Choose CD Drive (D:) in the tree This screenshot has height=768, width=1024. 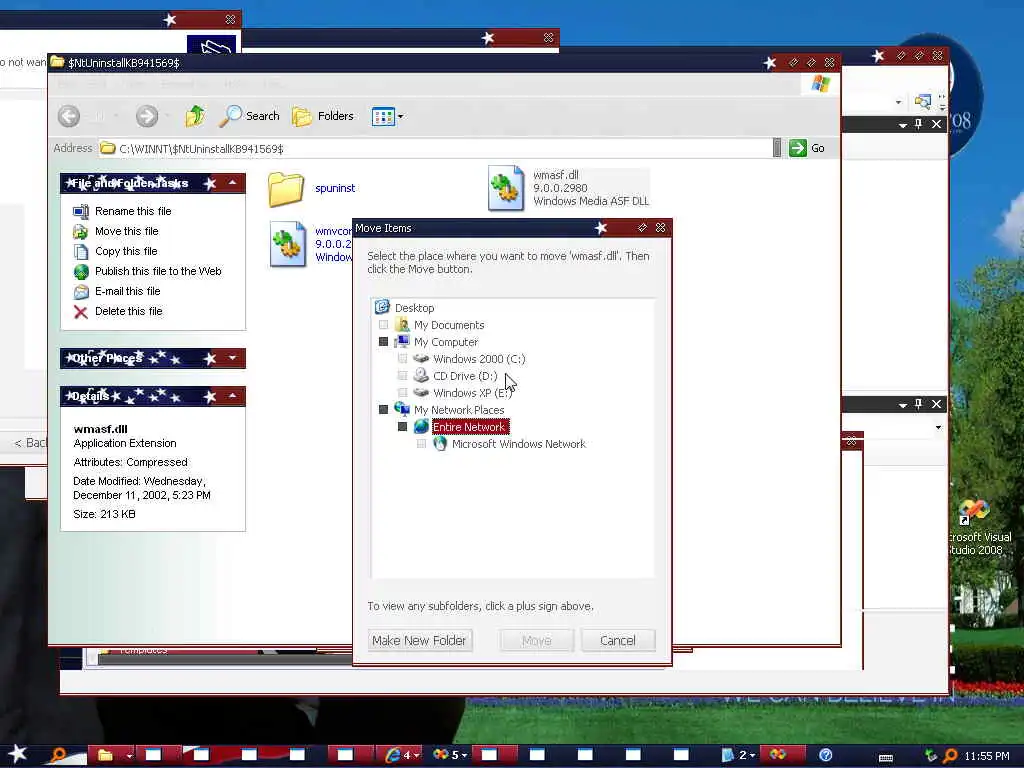click(x=465, y=376)
